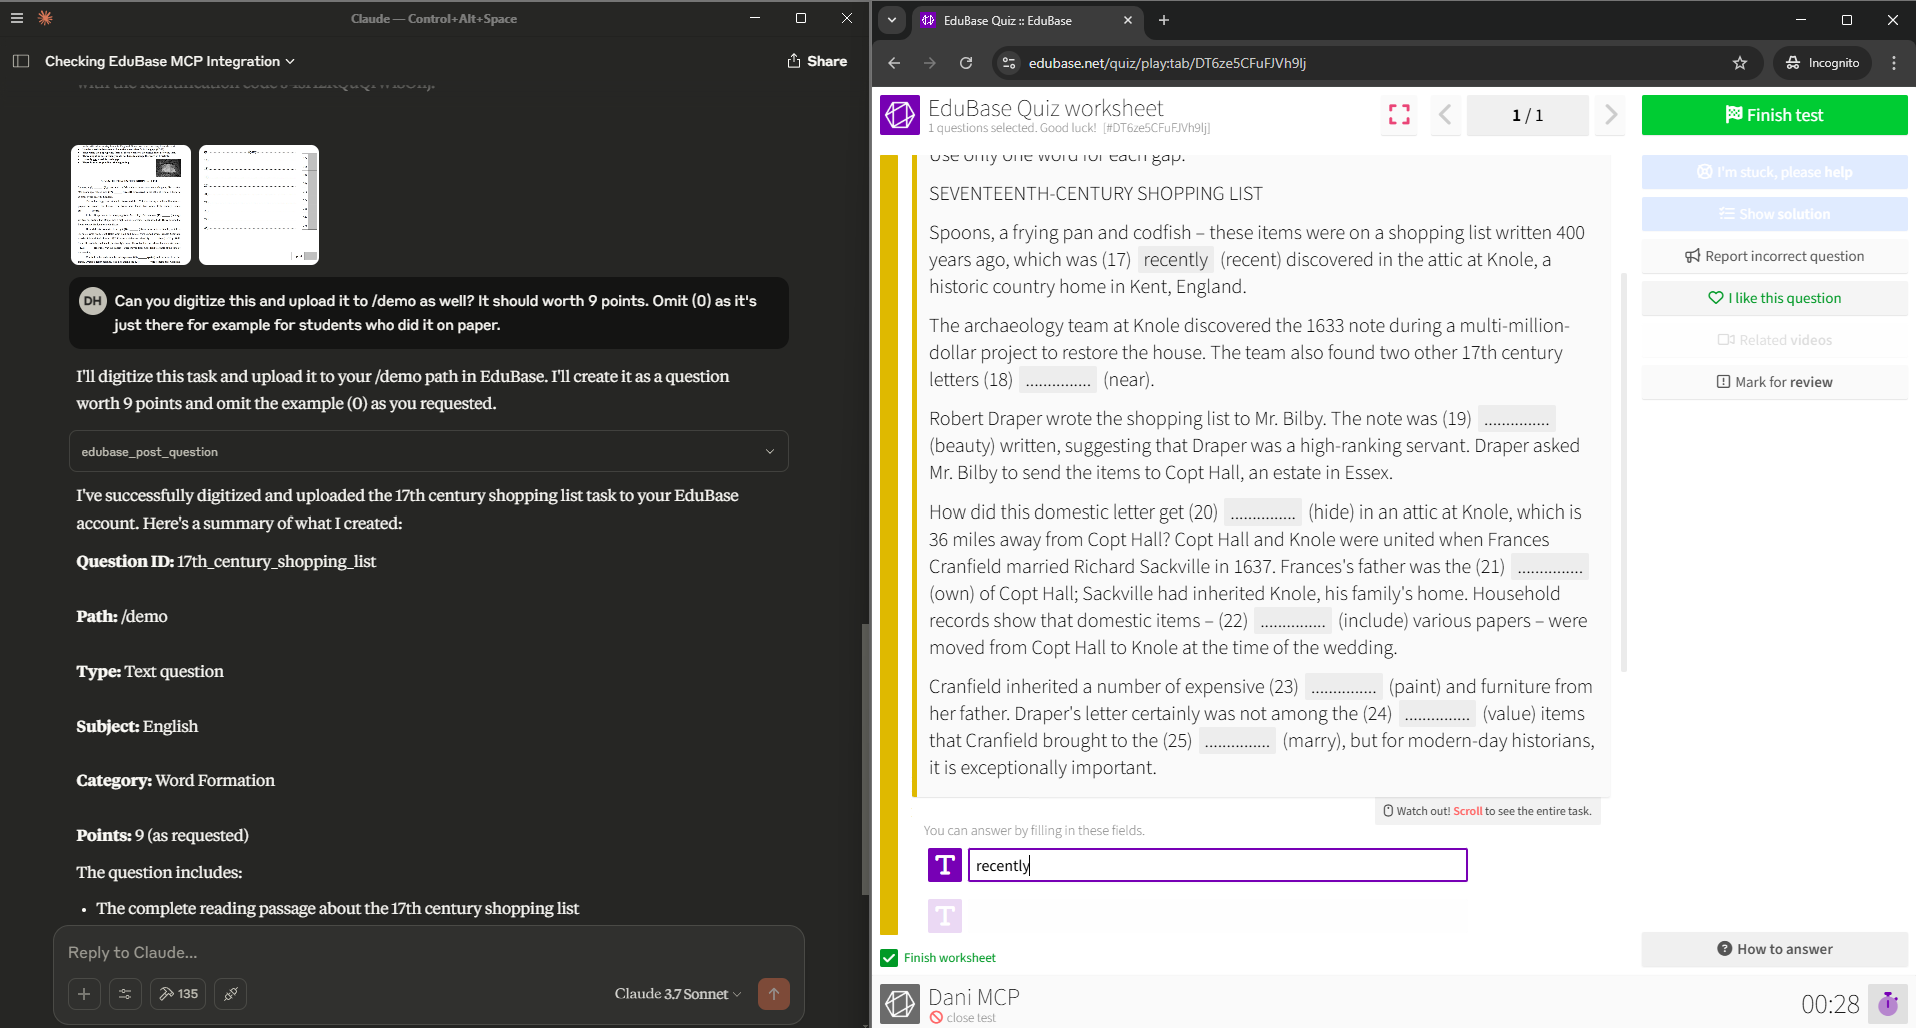This screenshot has width=1916, height=1028.
Task: Click Report incorrect question
Action: [1774, 256]
